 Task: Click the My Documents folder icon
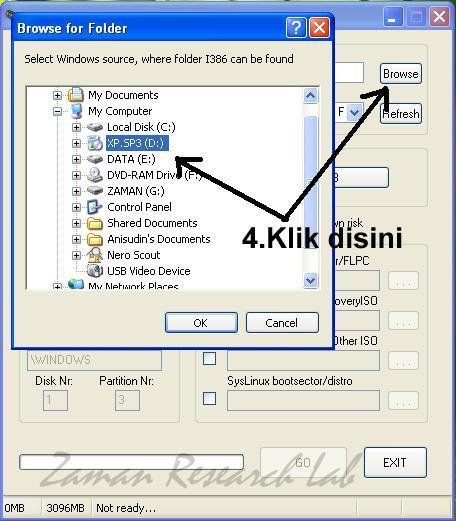pyautogui.click(x=76, y=95)
